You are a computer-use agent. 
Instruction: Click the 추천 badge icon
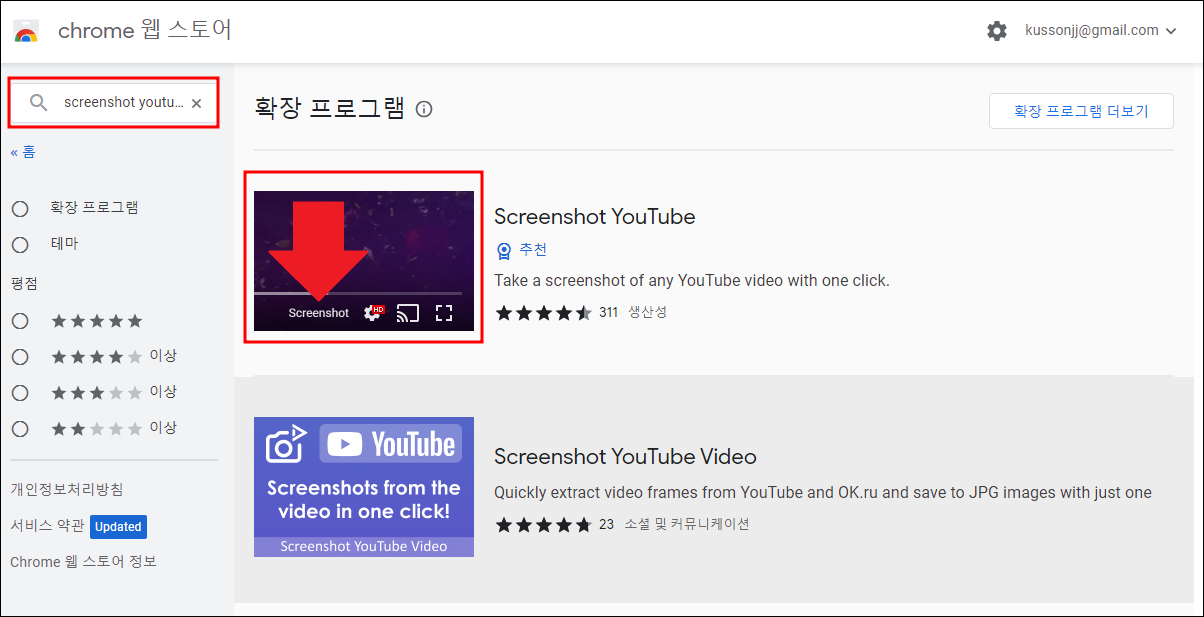[x=504, y=250]
